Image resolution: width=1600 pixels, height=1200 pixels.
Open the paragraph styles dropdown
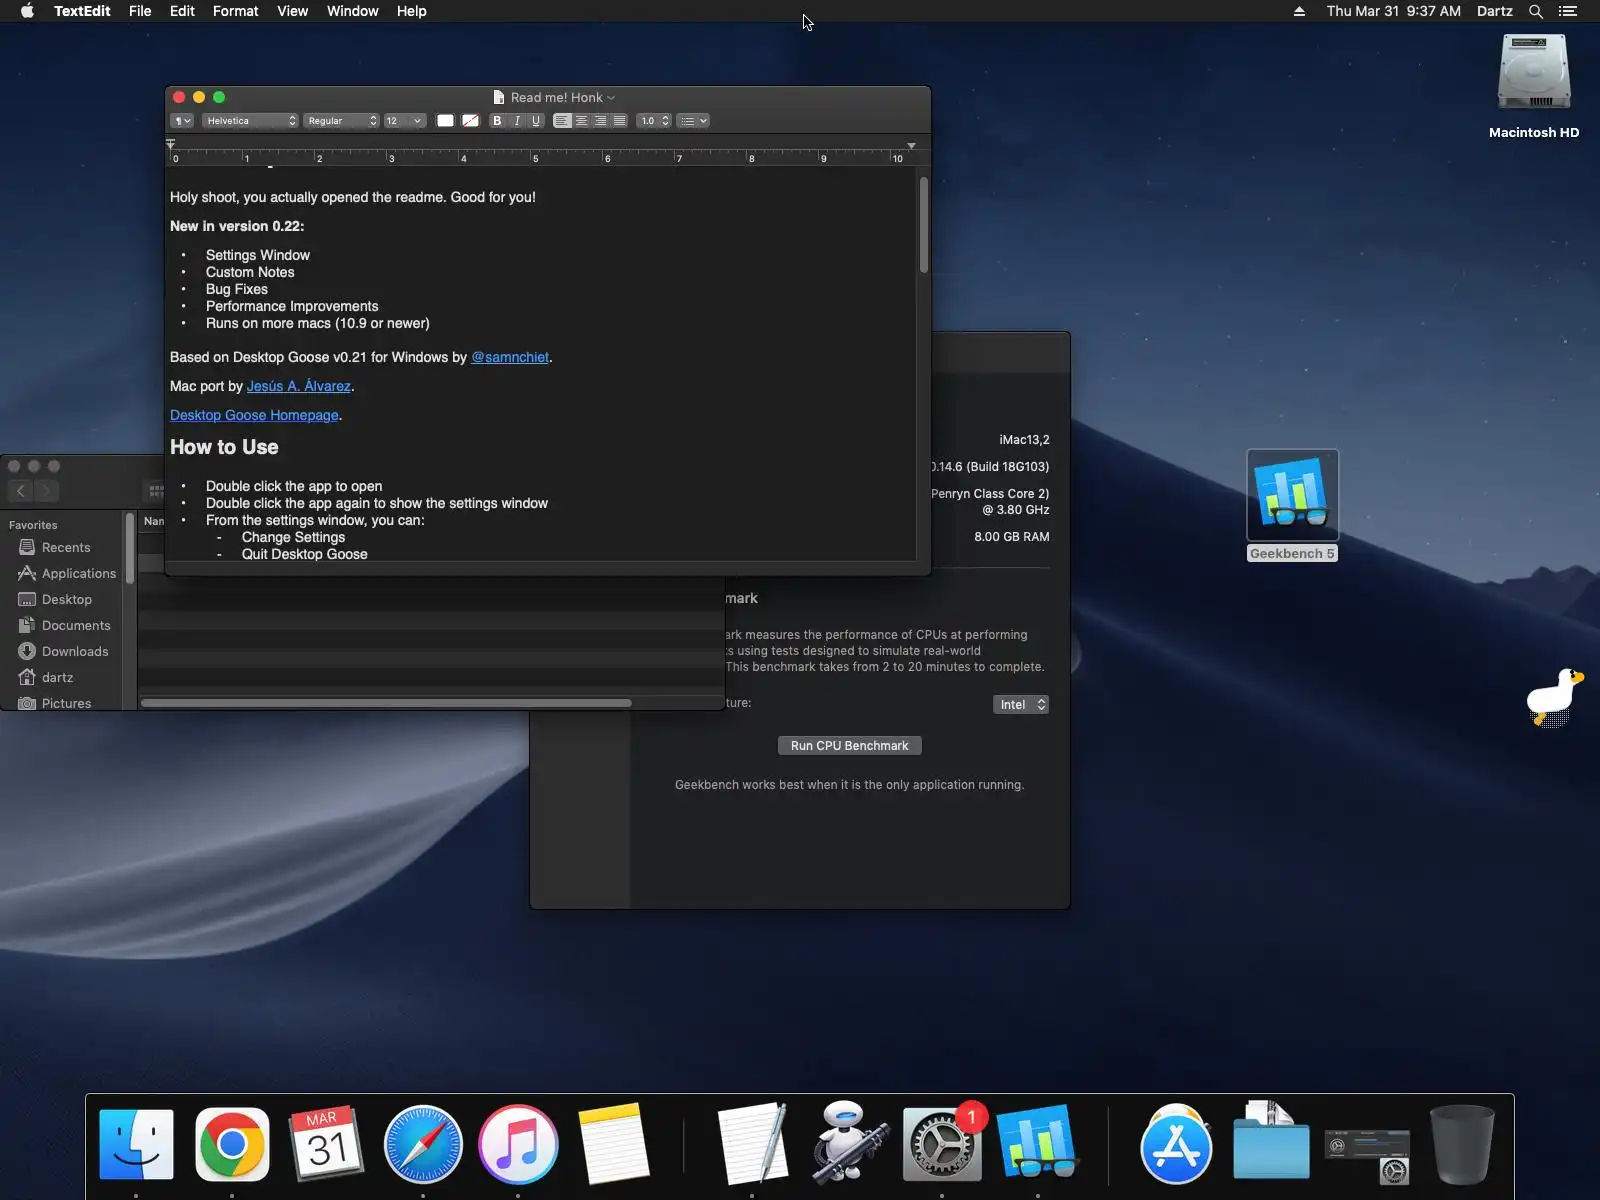(x=182, y=121)
